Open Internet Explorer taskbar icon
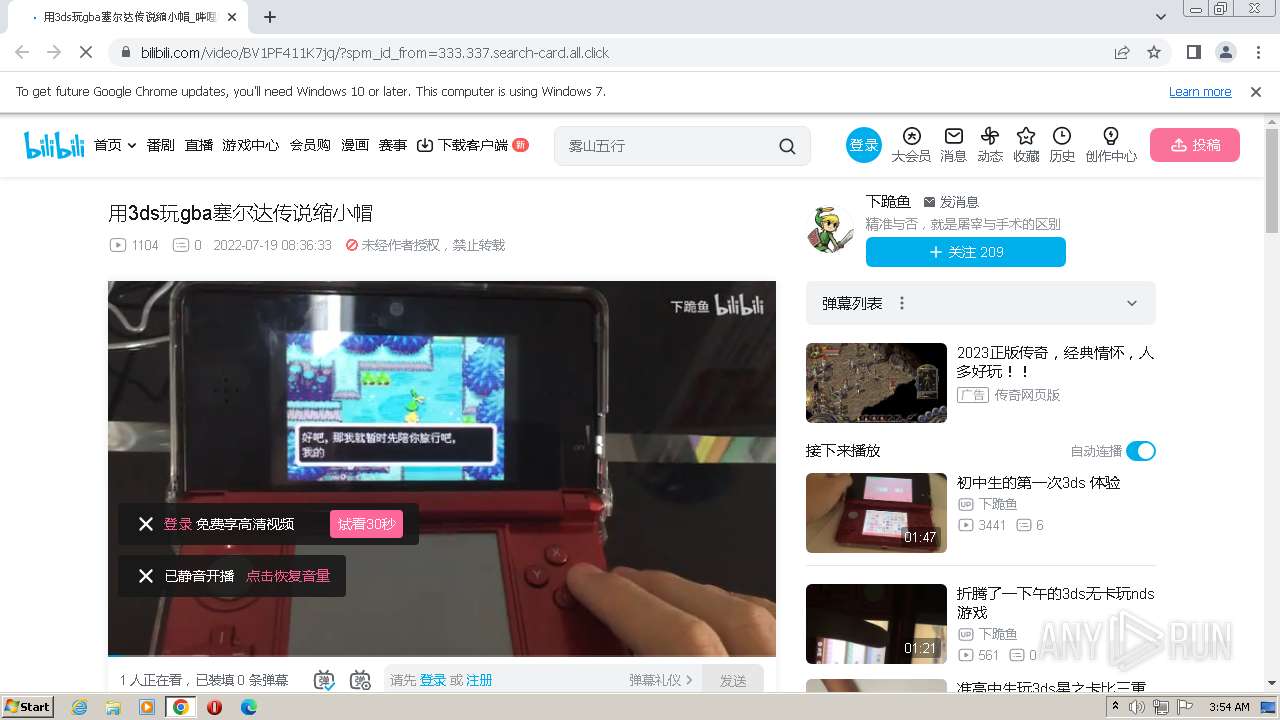1280x720 pixels. [80, 707]
